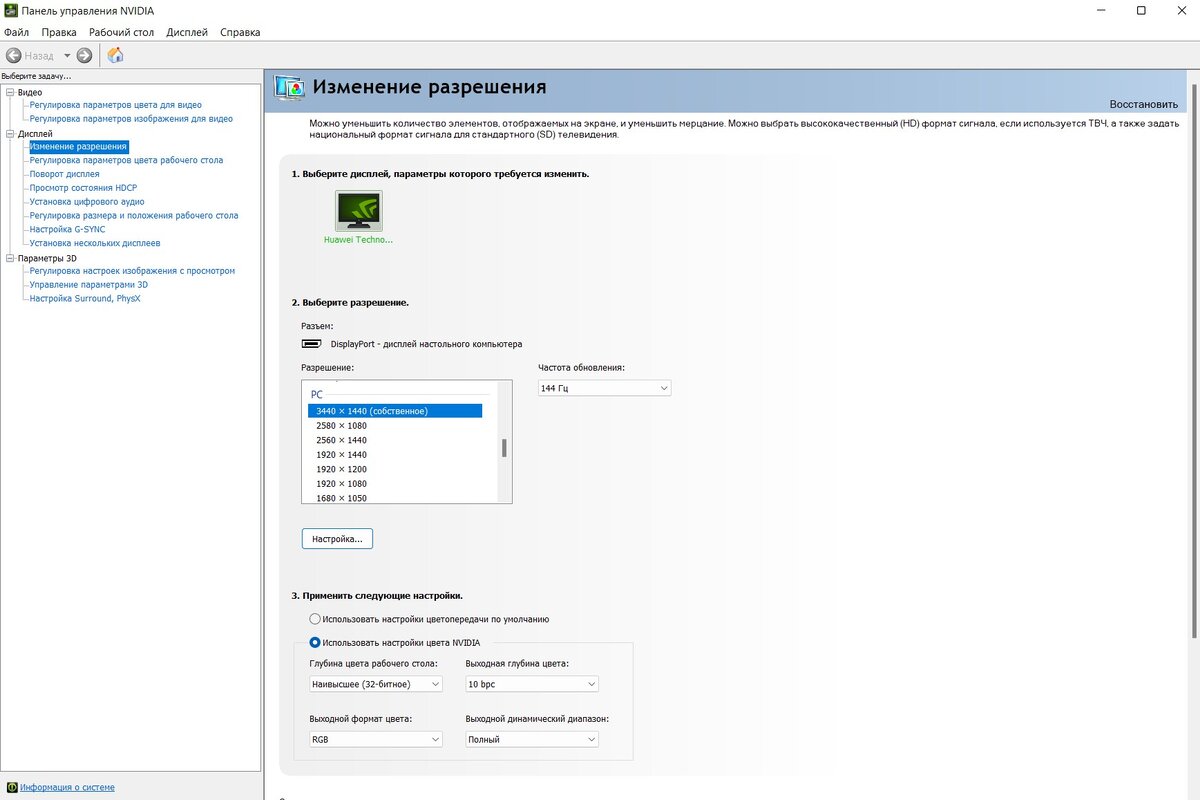Open Поворот дисплея page
The height and width of the screenshot is (800, 1200).
tap(64, 174)
